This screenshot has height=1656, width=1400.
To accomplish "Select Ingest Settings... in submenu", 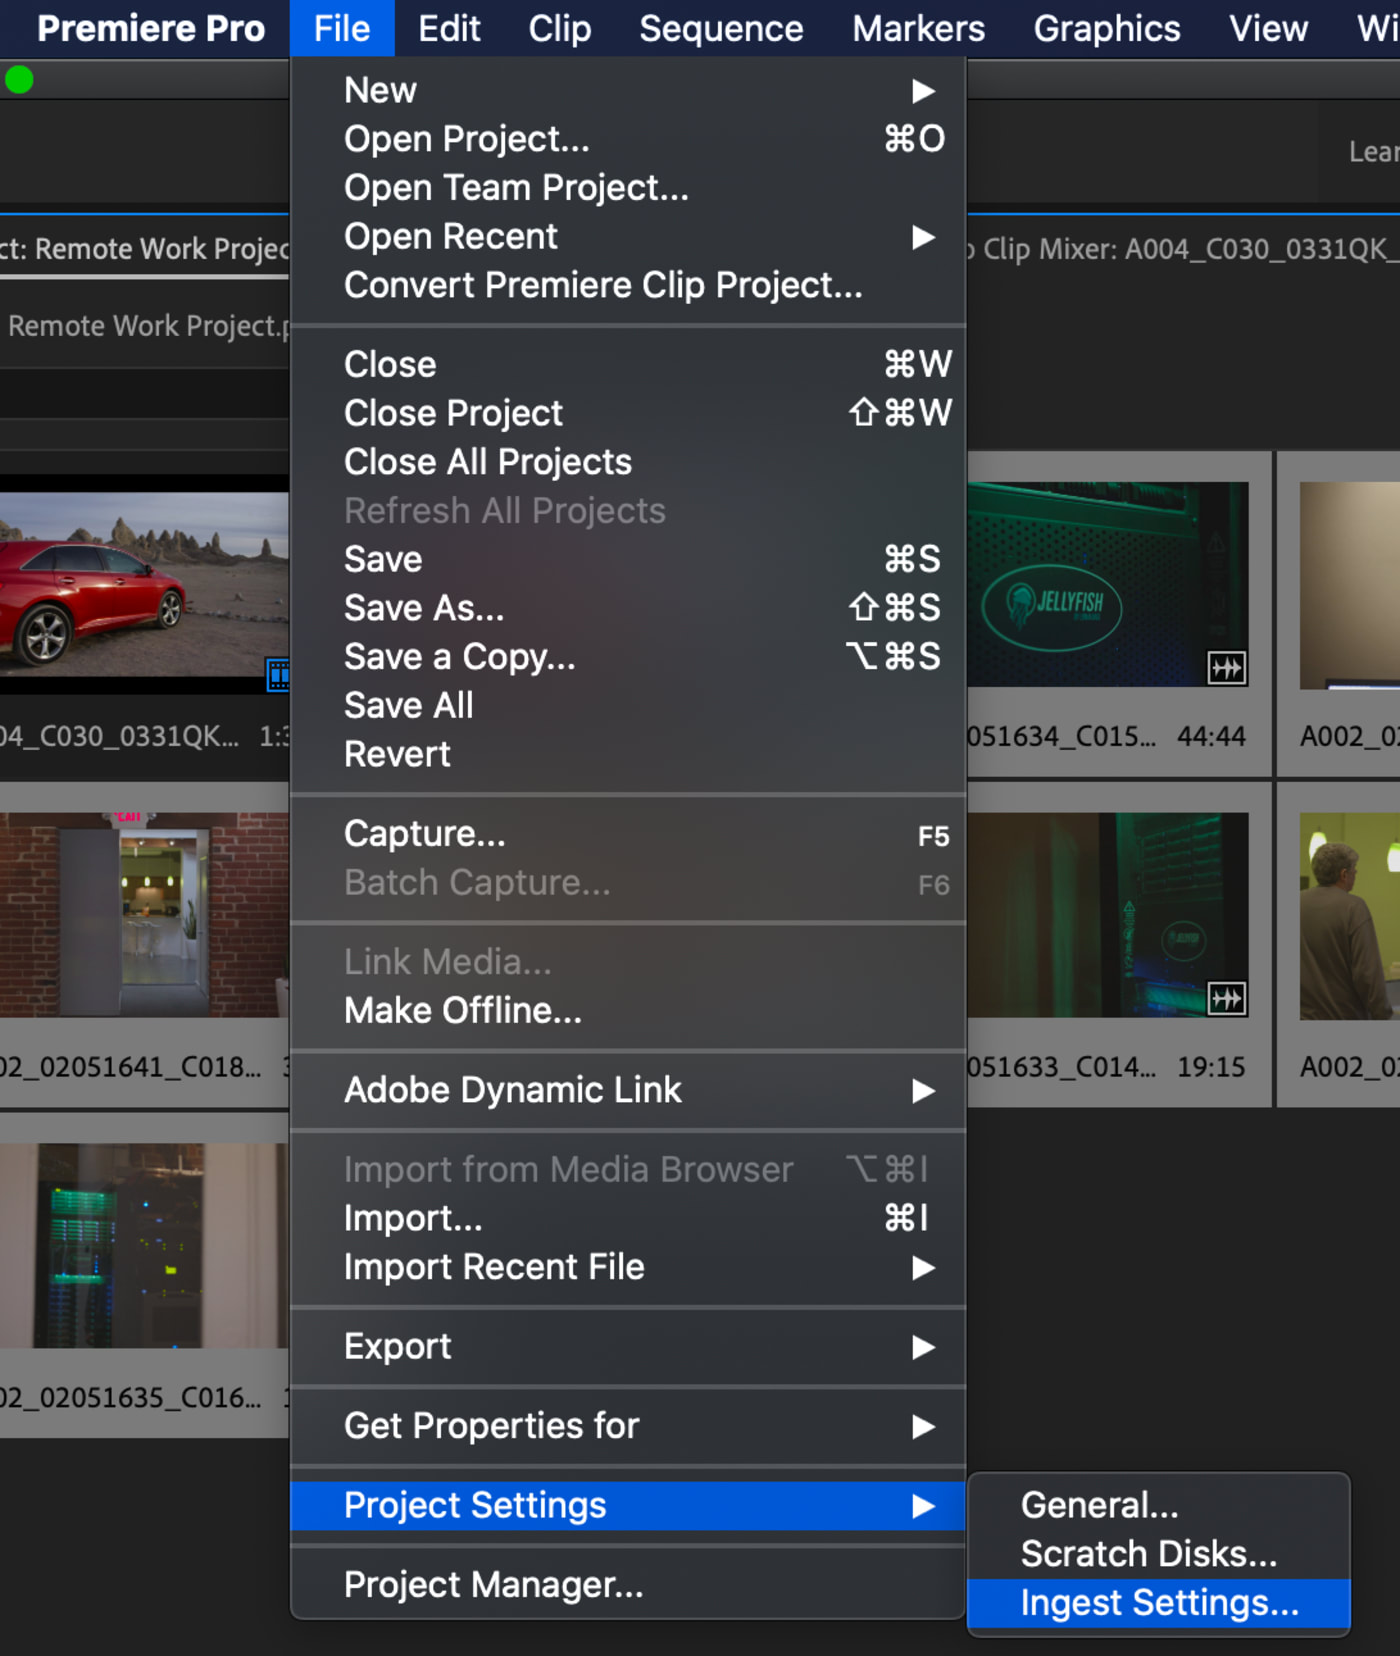I will point(1159,1603).
